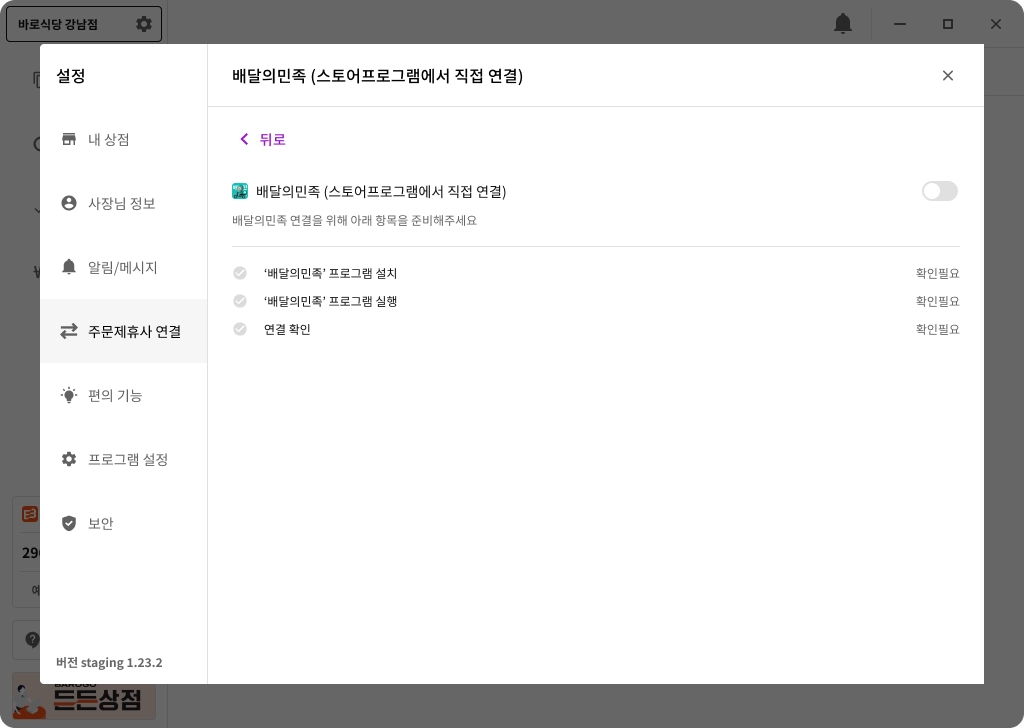The height and width of the screenshot is (728, 1024).
Task: Click the gear icon beside 프로그램 설정
Action: [69, 459]
